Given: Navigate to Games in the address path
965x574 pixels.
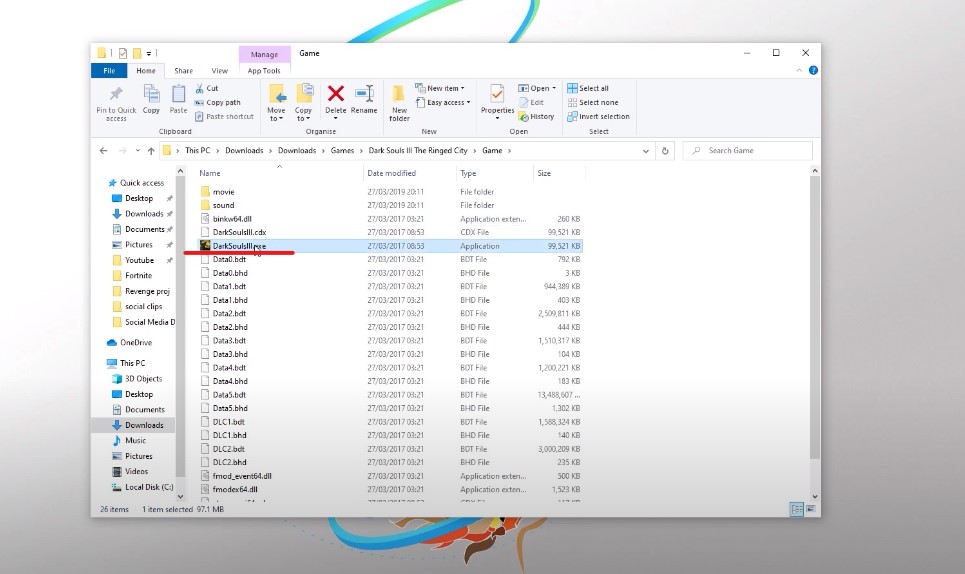Looking at the screenshot, I should pyautogui.click(x=342, y=151).
